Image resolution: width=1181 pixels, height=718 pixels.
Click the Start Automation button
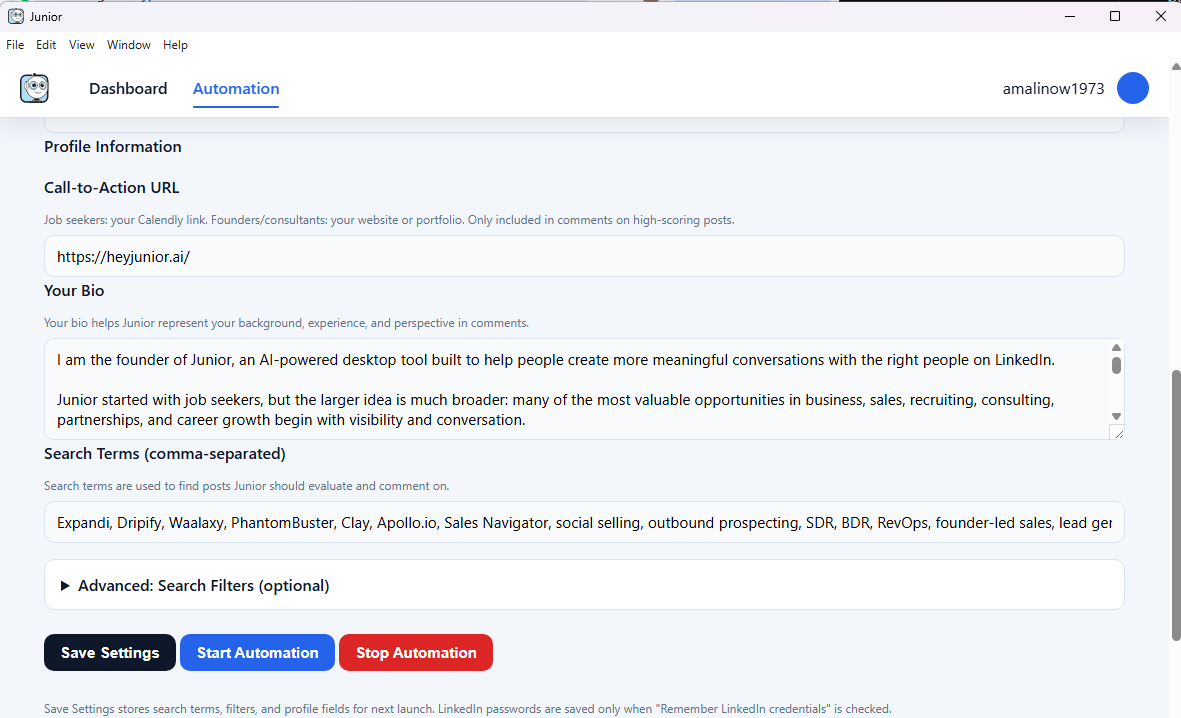258,652
